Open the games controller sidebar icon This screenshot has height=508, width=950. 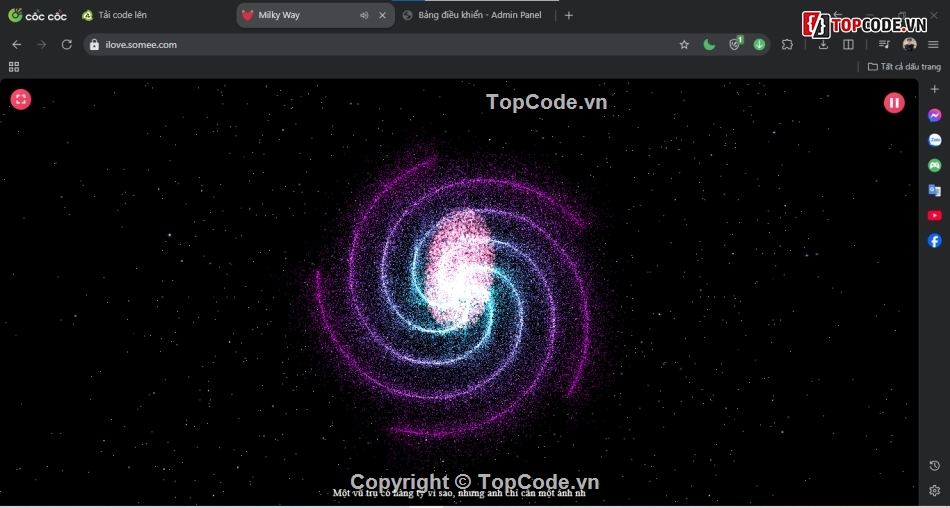tap(934, 165)
